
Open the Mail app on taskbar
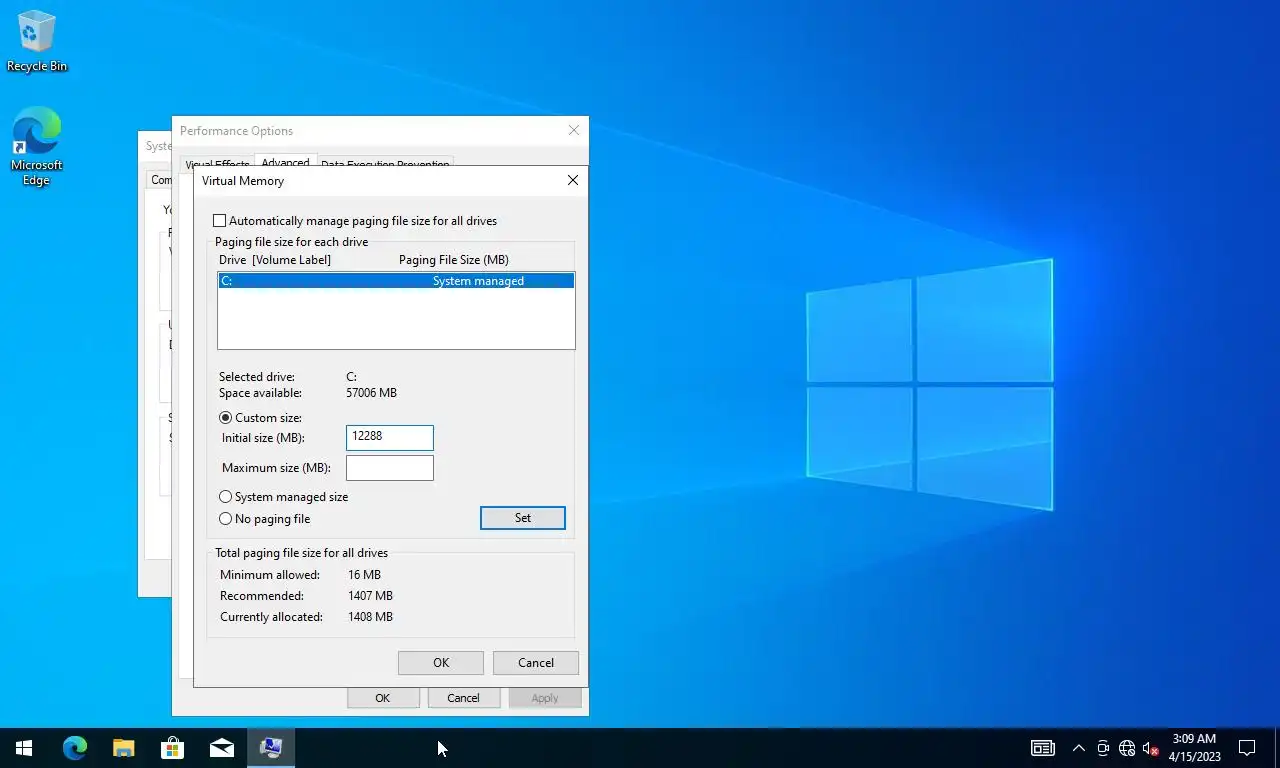(x=222, y=748)
